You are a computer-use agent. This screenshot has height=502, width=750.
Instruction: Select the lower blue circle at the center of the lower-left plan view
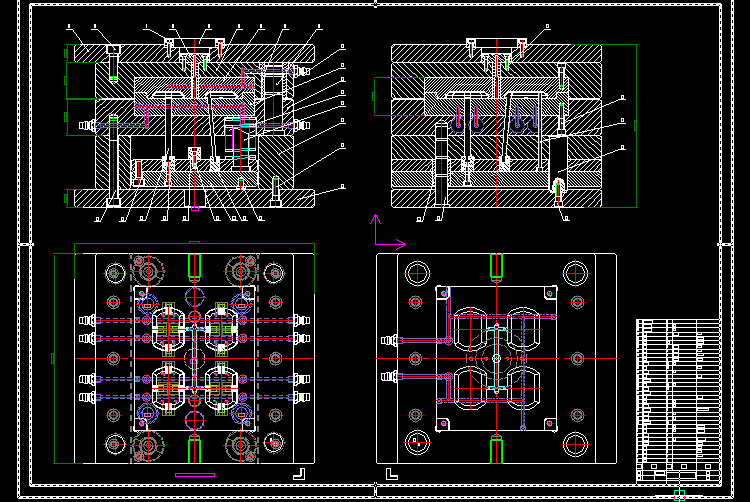(195, 420)
